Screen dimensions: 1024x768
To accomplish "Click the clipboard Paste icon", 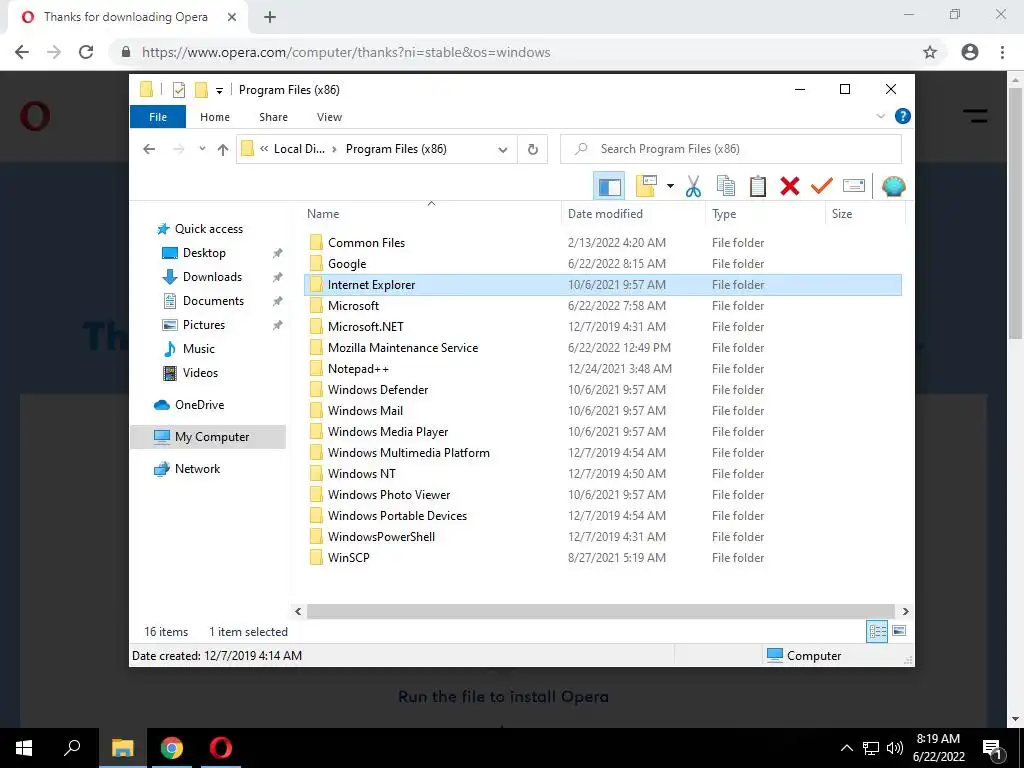I will [x=758, y=186].
